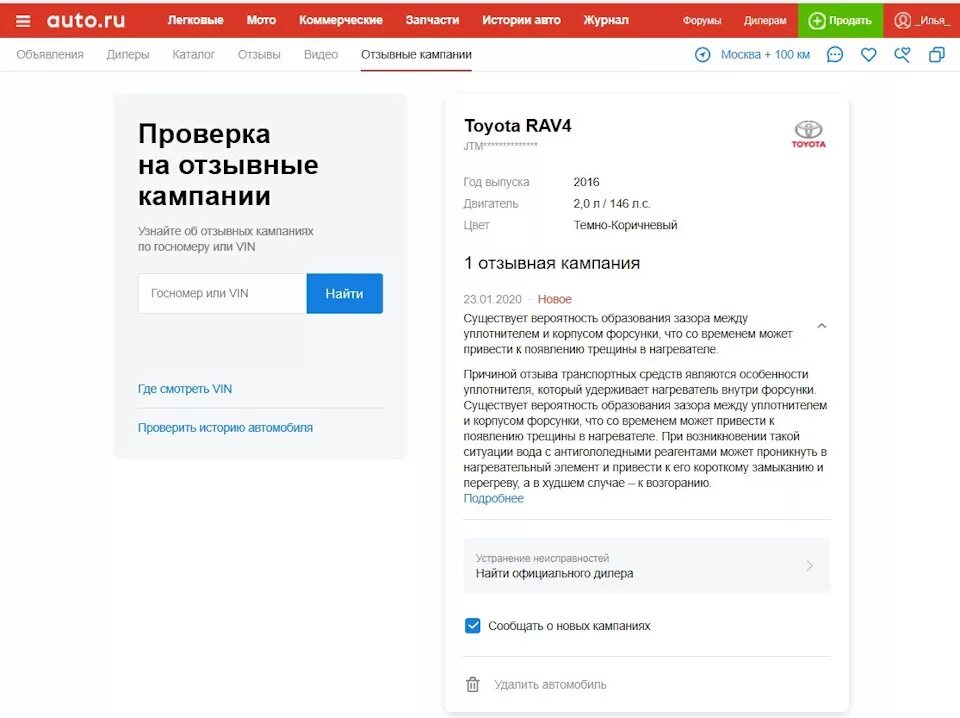960x718 pixels.
Task: Open the Подробнее link
Action: [493, 498]
